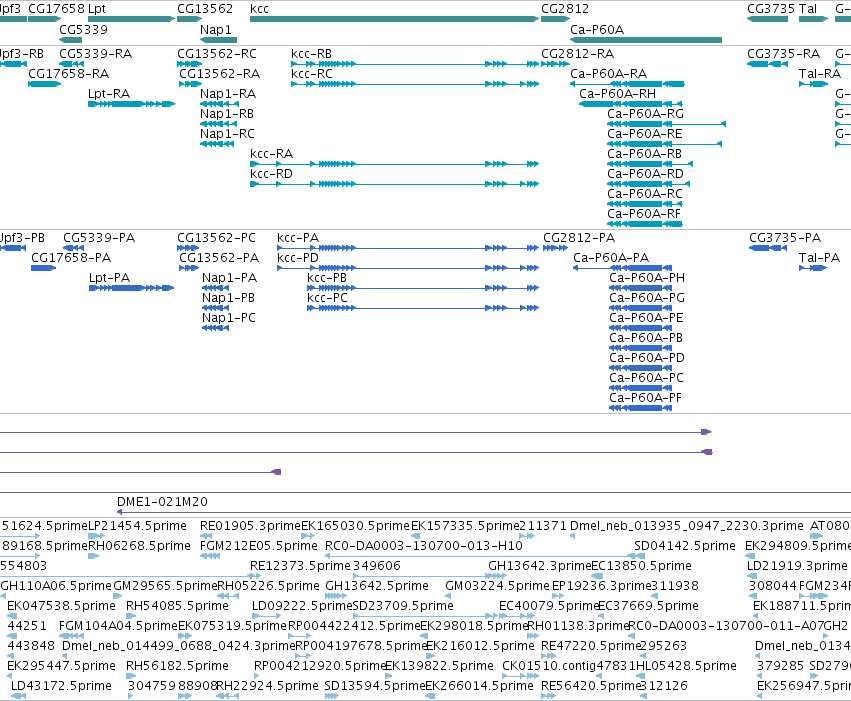
Task: Select the Ca-P60A-RH transcript label
Action: [618, 94]
